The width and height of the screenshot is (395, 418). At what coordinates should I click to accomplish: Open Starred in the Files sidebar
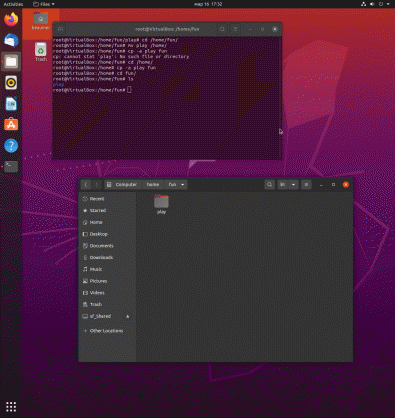(107, 211)
